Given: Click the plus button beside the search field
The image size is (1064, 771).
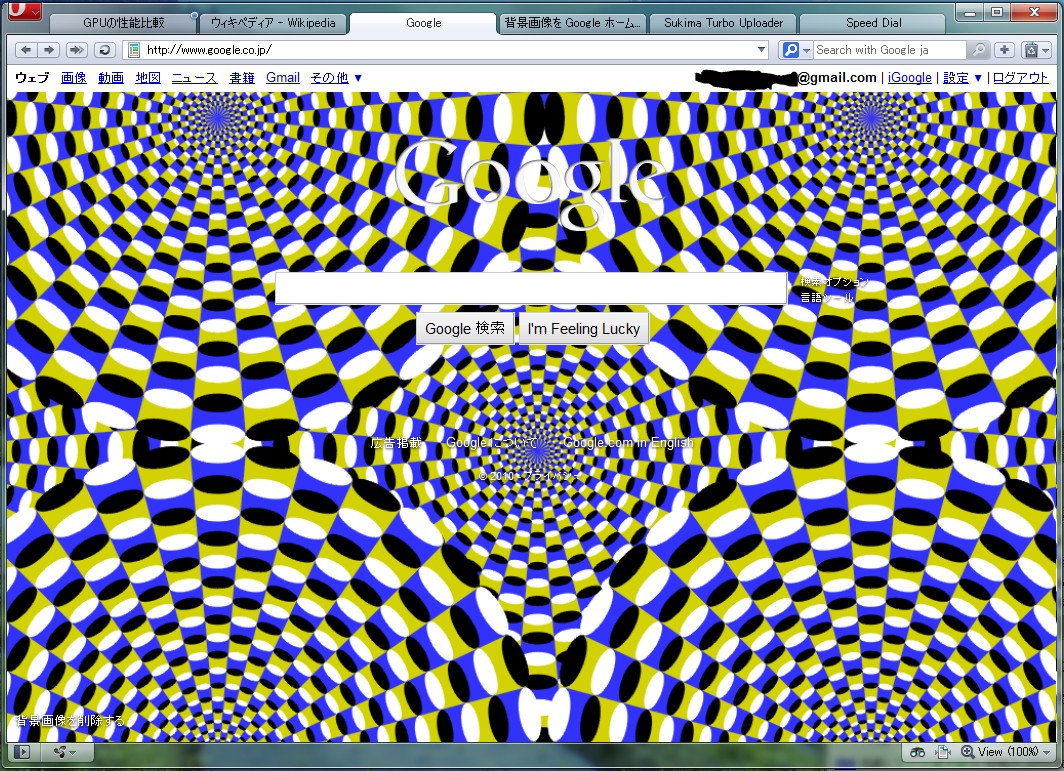Looking at the screenshot, I should pyautogui.click(x=1004, y=50).
